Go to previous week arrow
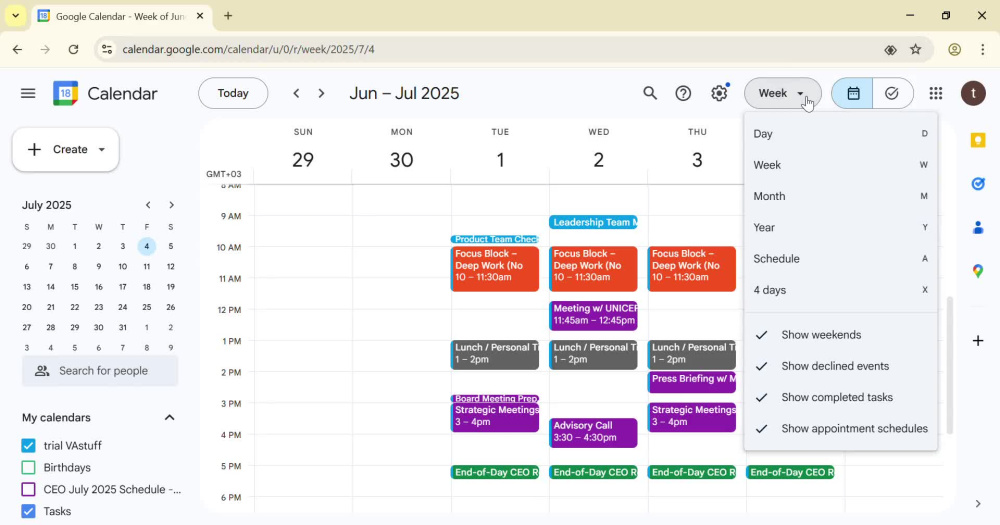 (296, 94)
